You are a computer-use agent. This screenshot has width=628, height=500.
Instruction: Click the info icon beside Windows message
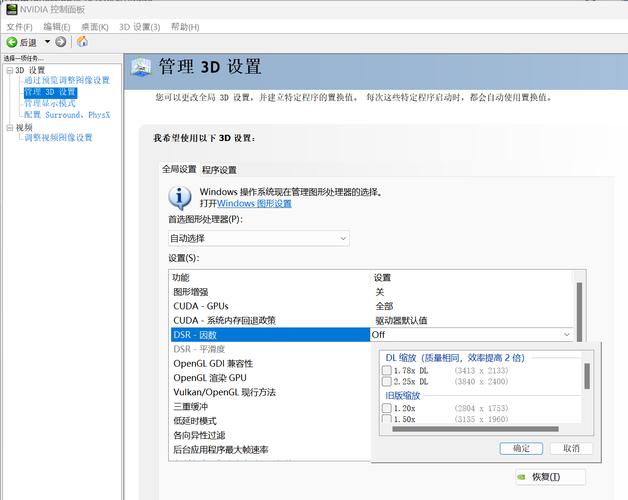(x=179, y=198)
